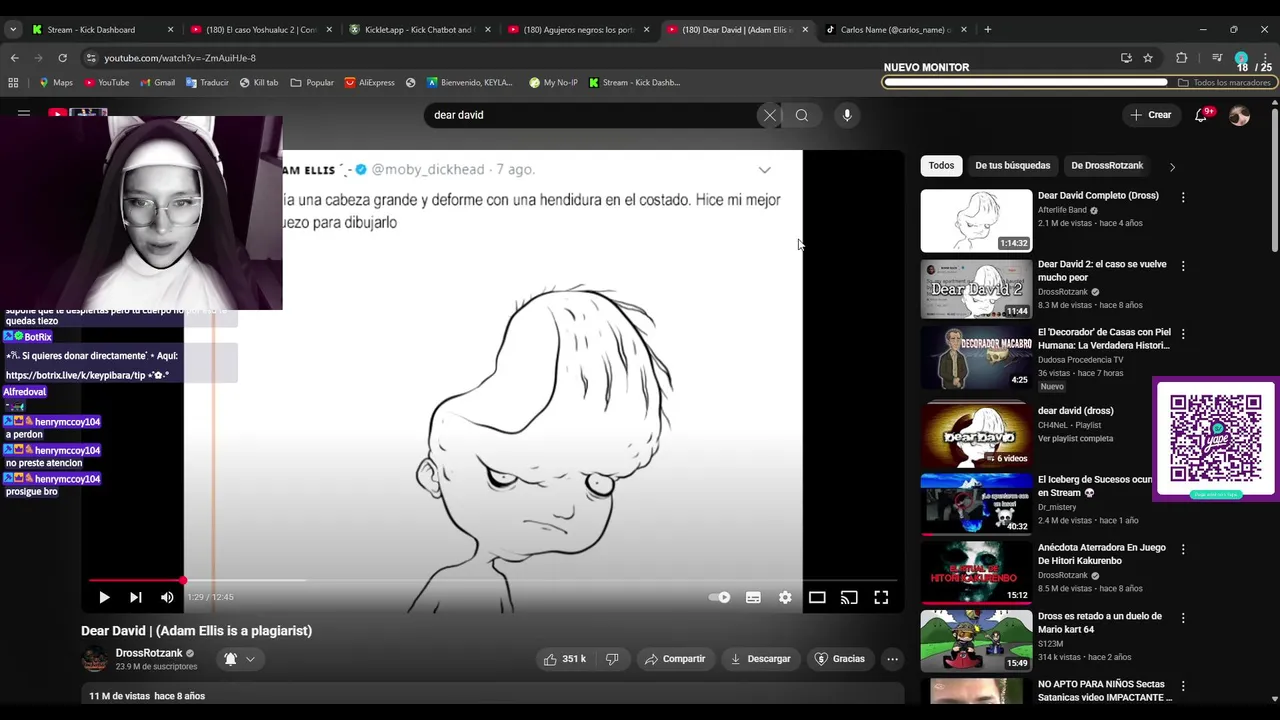Open the player settings gear

[x=785, y=597]
